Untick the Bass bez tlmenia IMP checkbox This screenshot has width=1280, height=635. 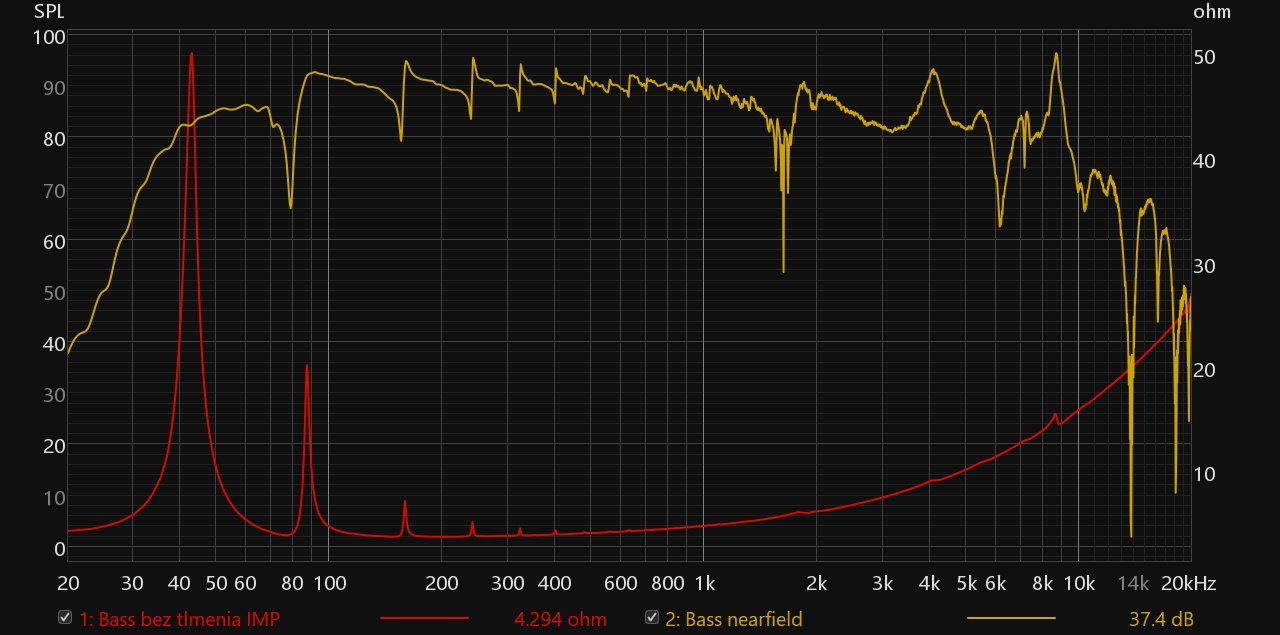65,618
